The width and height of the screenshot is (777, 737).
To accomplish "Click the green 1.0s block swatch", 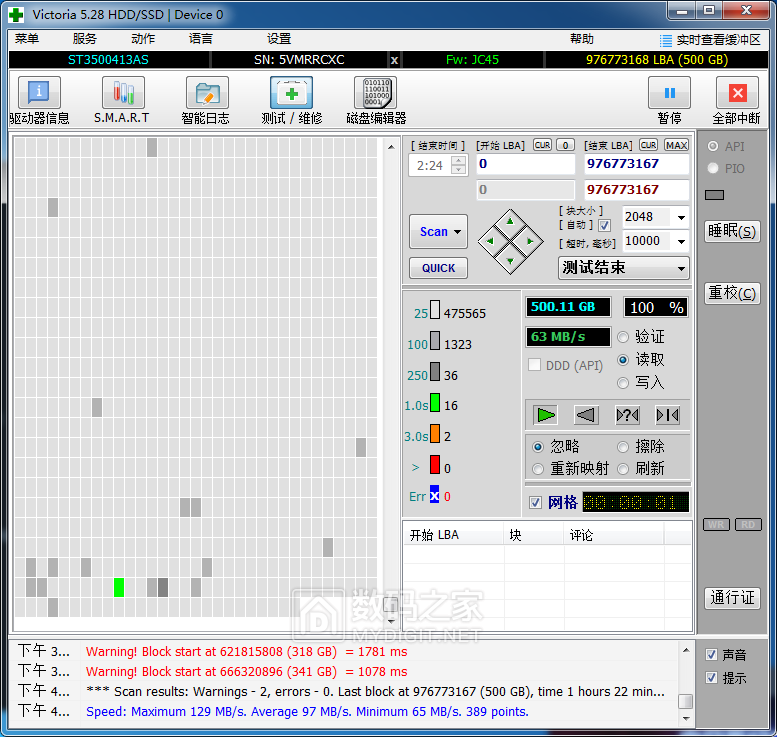I will coord(435,402).
